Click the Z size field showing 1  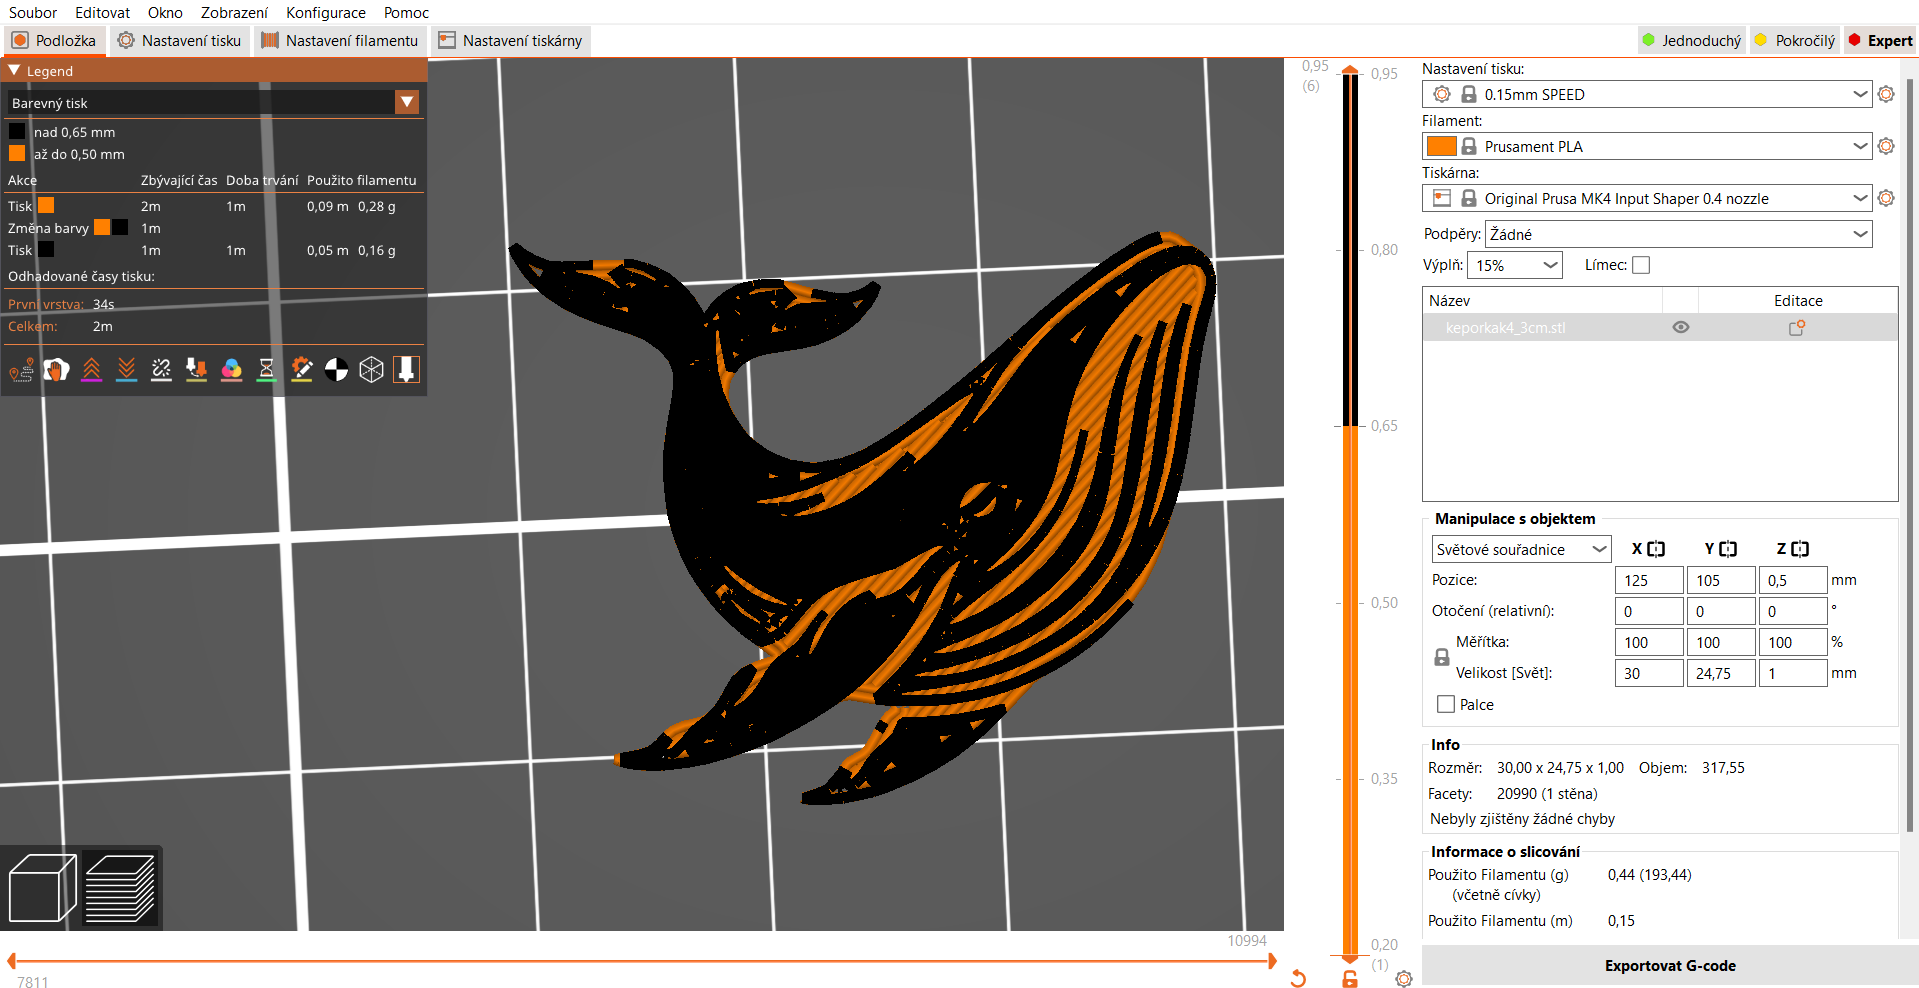coord(1793,673)
